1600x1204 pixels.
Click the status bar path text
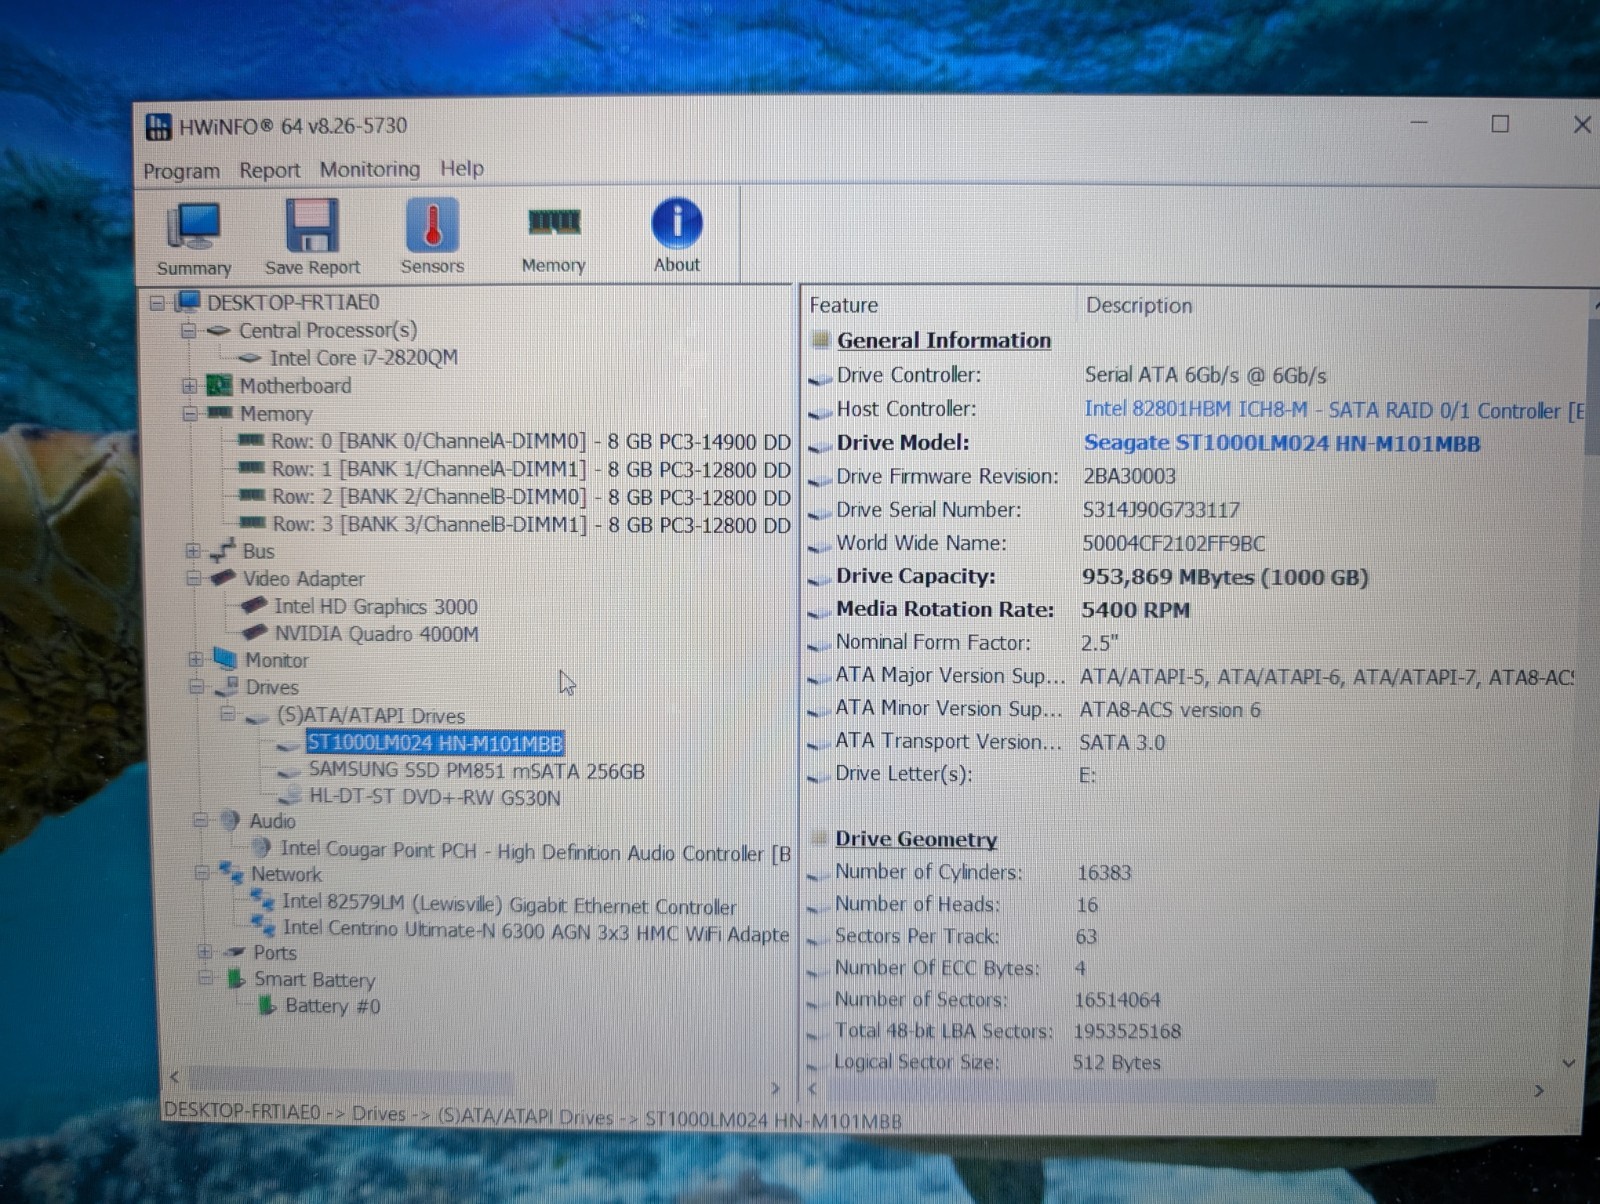coord(532,1118)
